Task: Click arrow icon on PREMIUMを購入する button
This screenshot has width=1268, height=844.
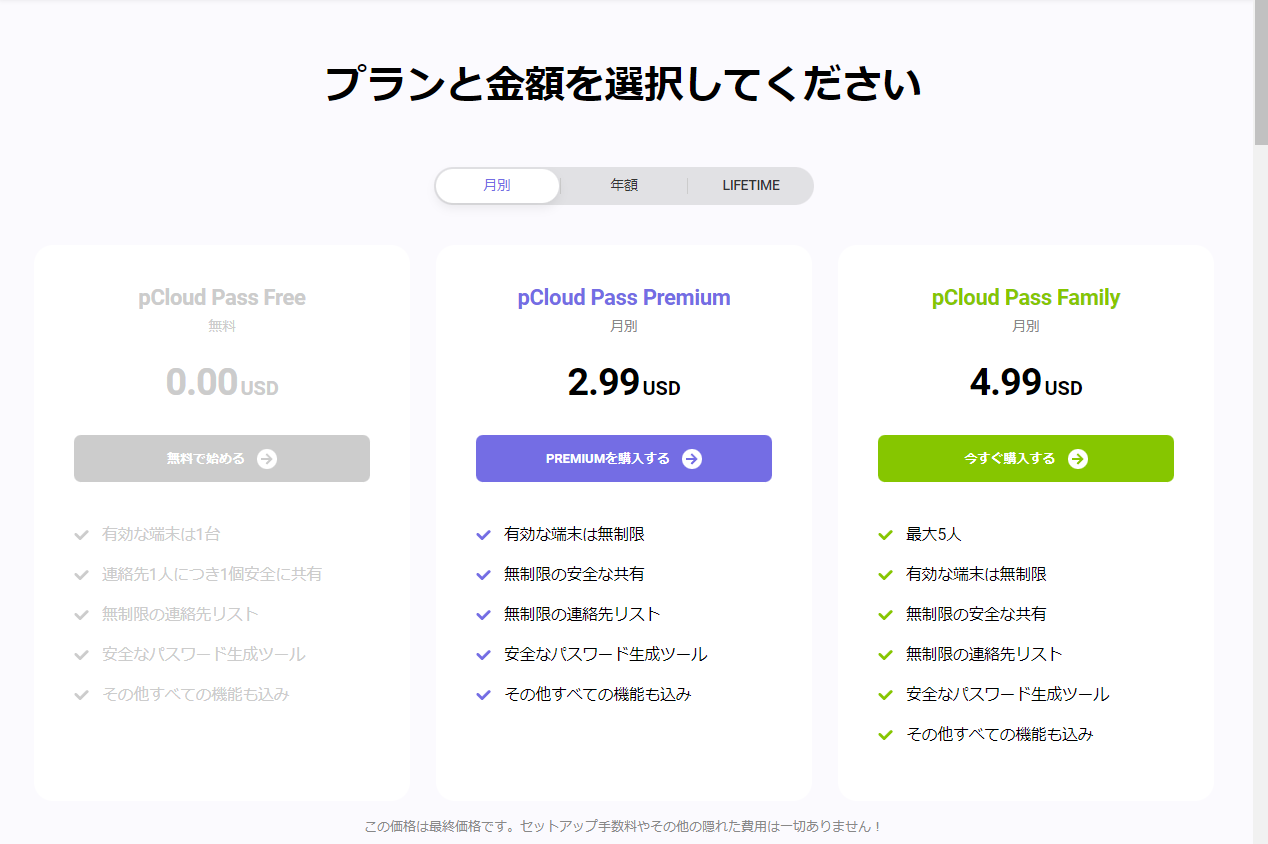Action: click(x=692, y=459)
